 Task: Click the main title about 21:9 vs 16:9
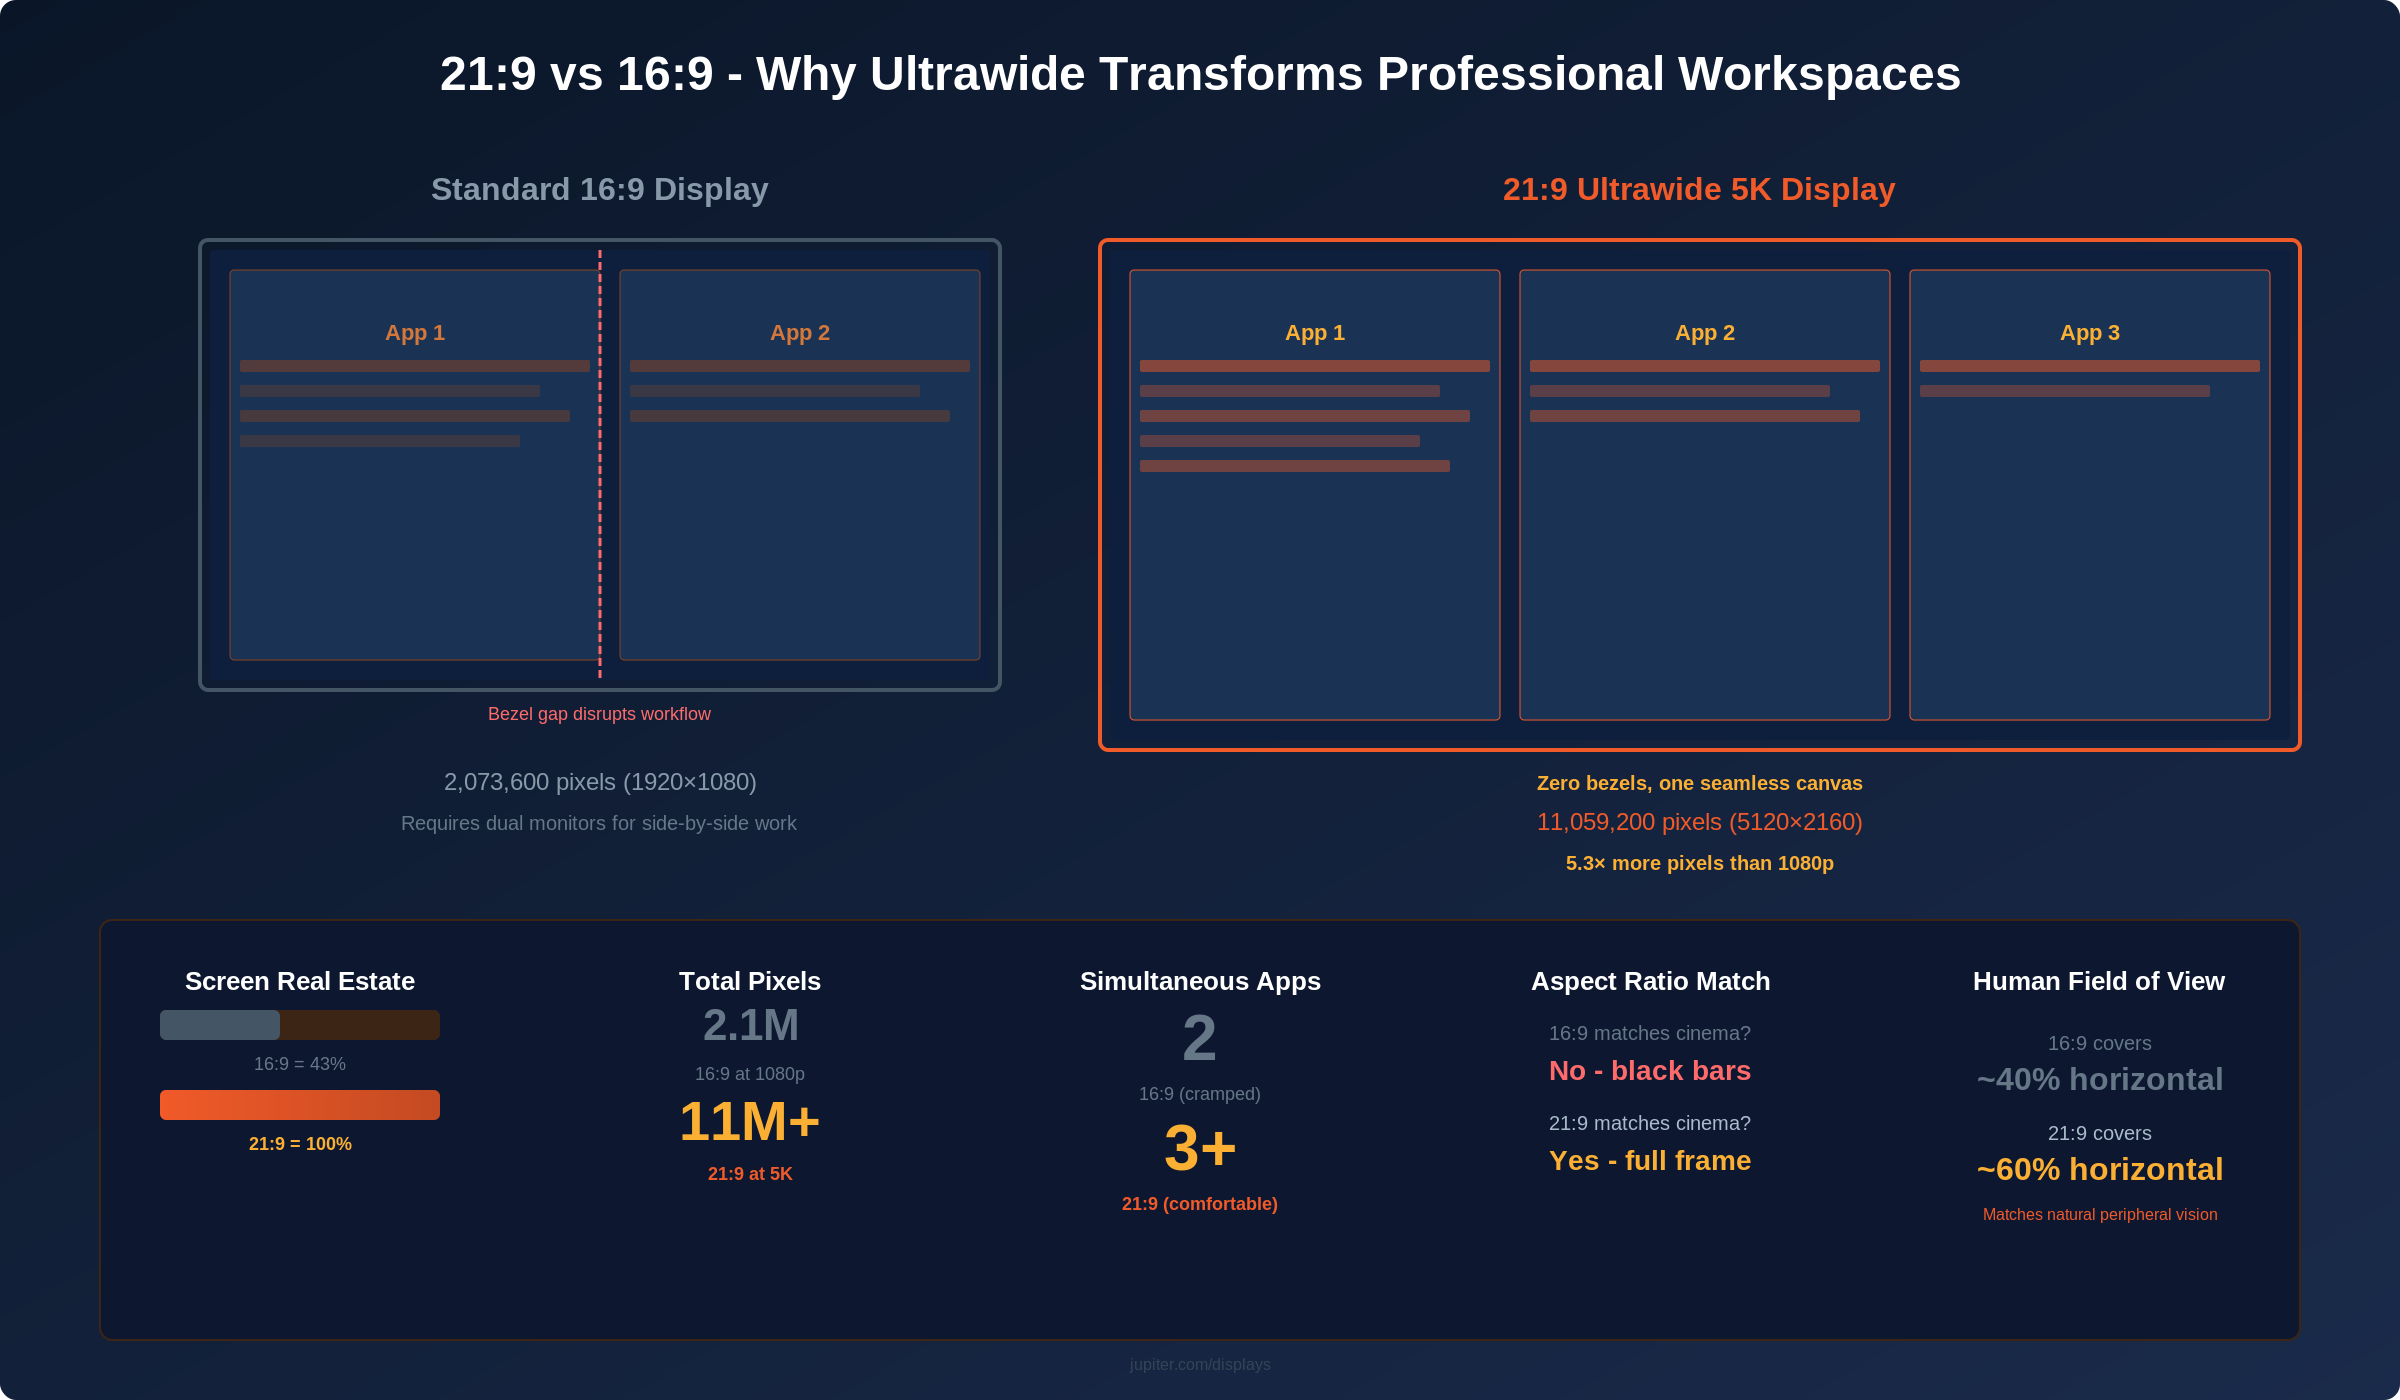[1200, 74]
